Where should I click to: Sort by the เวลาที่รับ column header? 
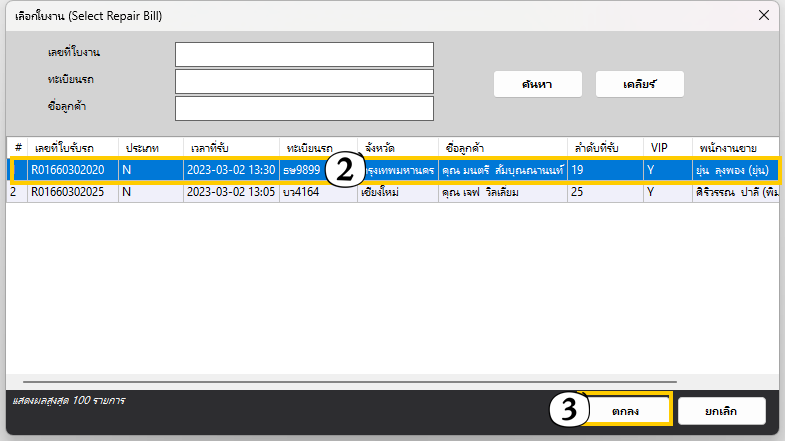(x=230, y=146)
